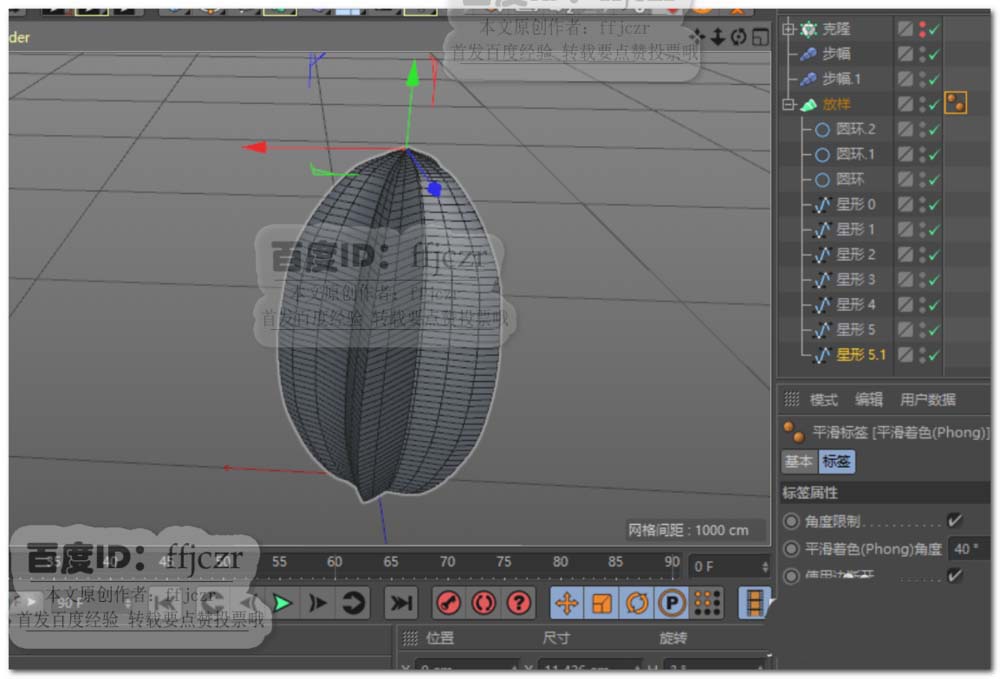Toggle the Position keyframe cross-arrows icon
Screen dimensions: 1000x679
point(566,602)
